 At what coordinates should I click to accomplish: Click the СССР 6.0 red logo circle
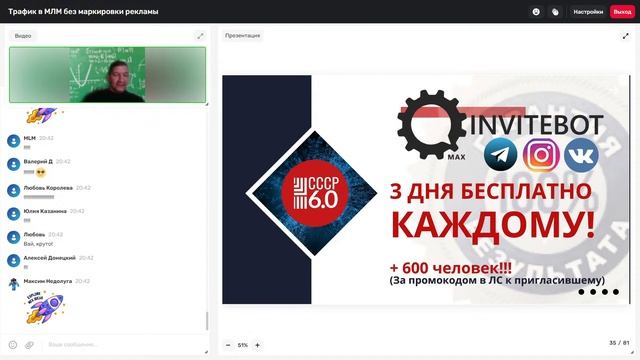pyautogui.click(x=315, y=193)
